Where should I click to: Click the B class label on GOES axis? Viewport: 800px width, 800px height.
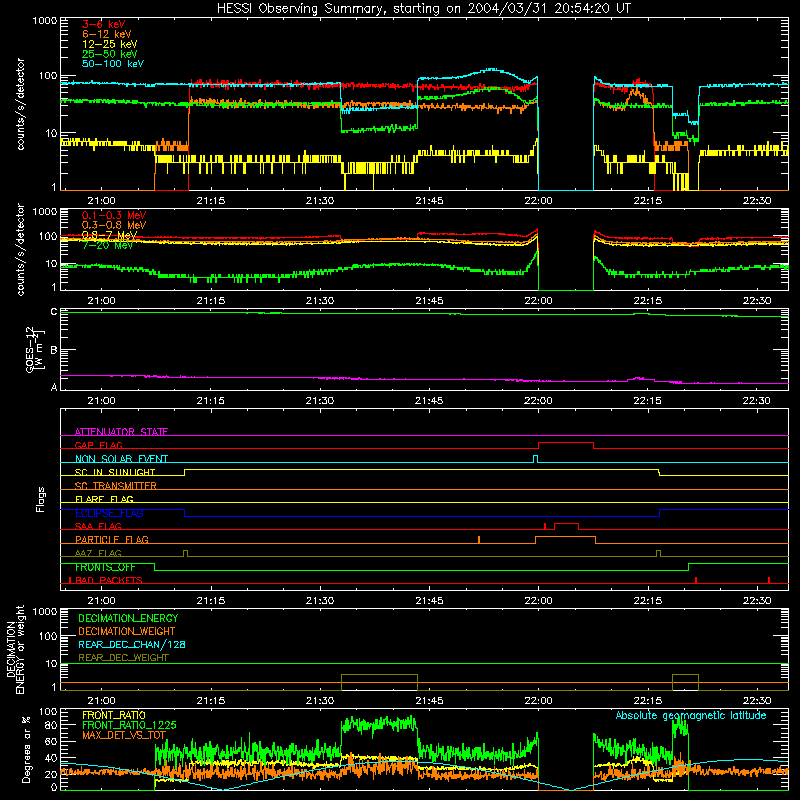pyautogui.click(x=54, y=350)
